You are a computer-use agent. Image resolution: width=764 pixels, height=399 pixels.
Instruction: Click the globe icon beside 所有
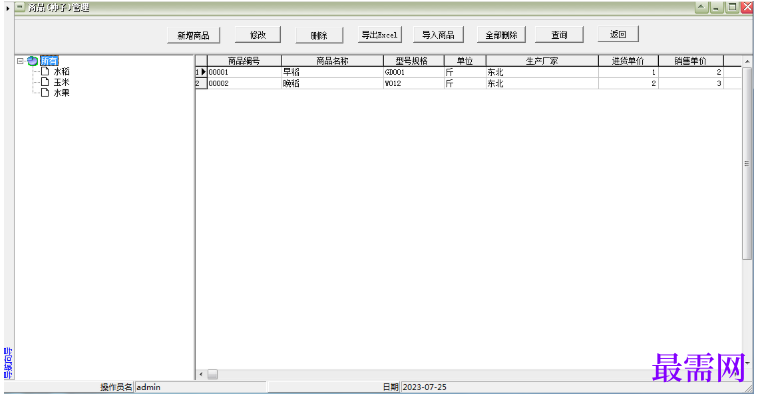pyautogui.click(x=33, y=61)
